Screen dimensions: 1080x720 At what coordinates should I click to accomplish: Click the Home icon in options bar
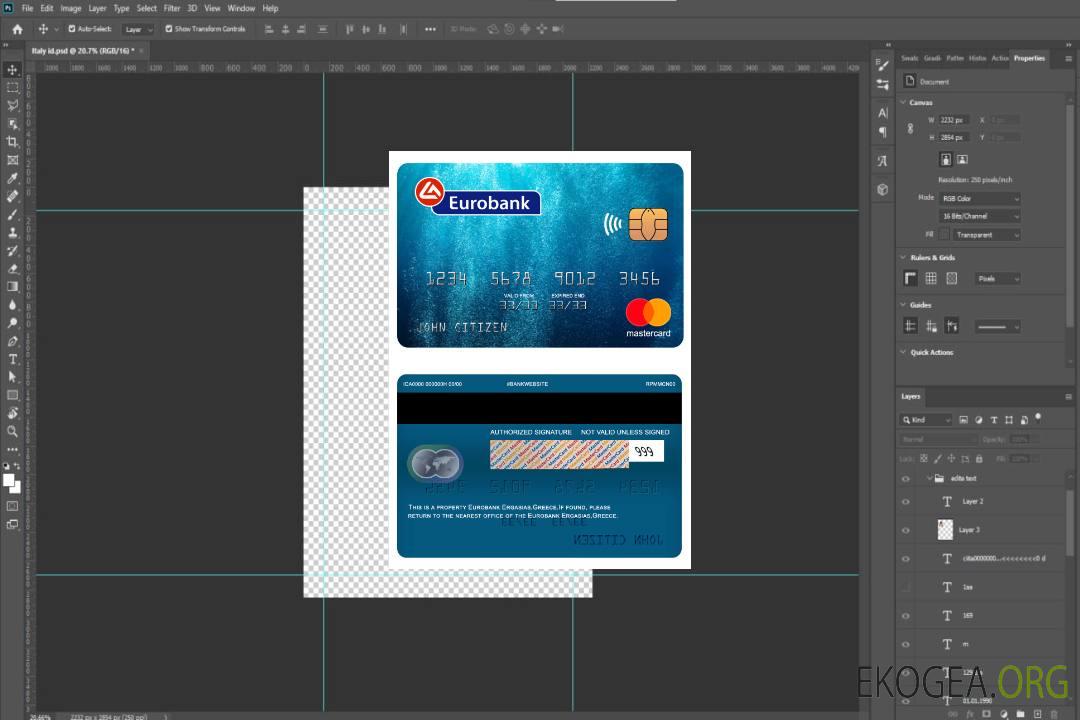coord(17,29)
